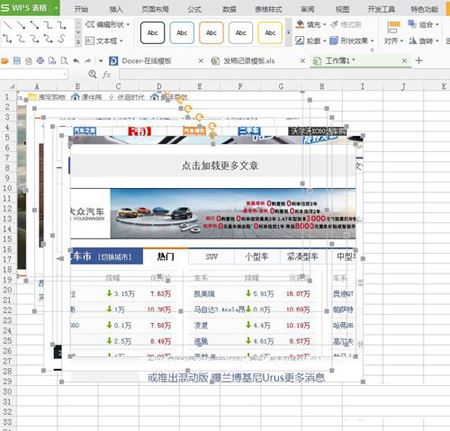450x431 pixels.
Task: Open the 公式 ribbon tab
Action: 194,9
